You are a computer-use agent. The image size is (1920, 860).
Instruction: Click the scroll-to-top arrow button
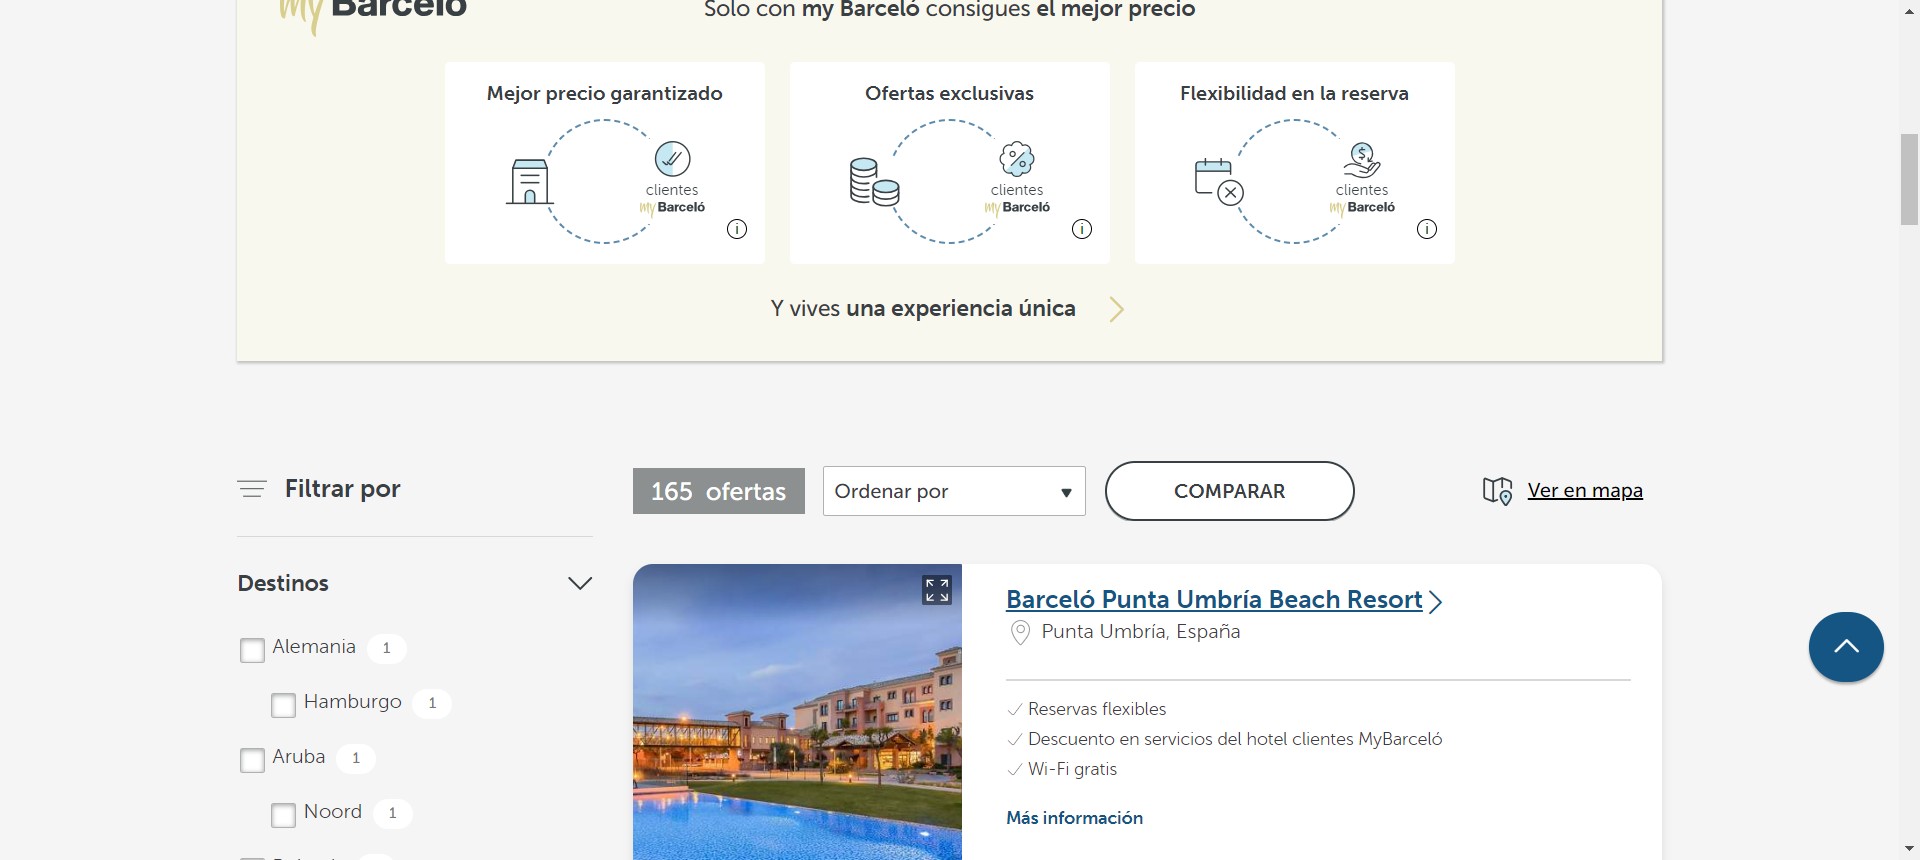[1846, 647]
